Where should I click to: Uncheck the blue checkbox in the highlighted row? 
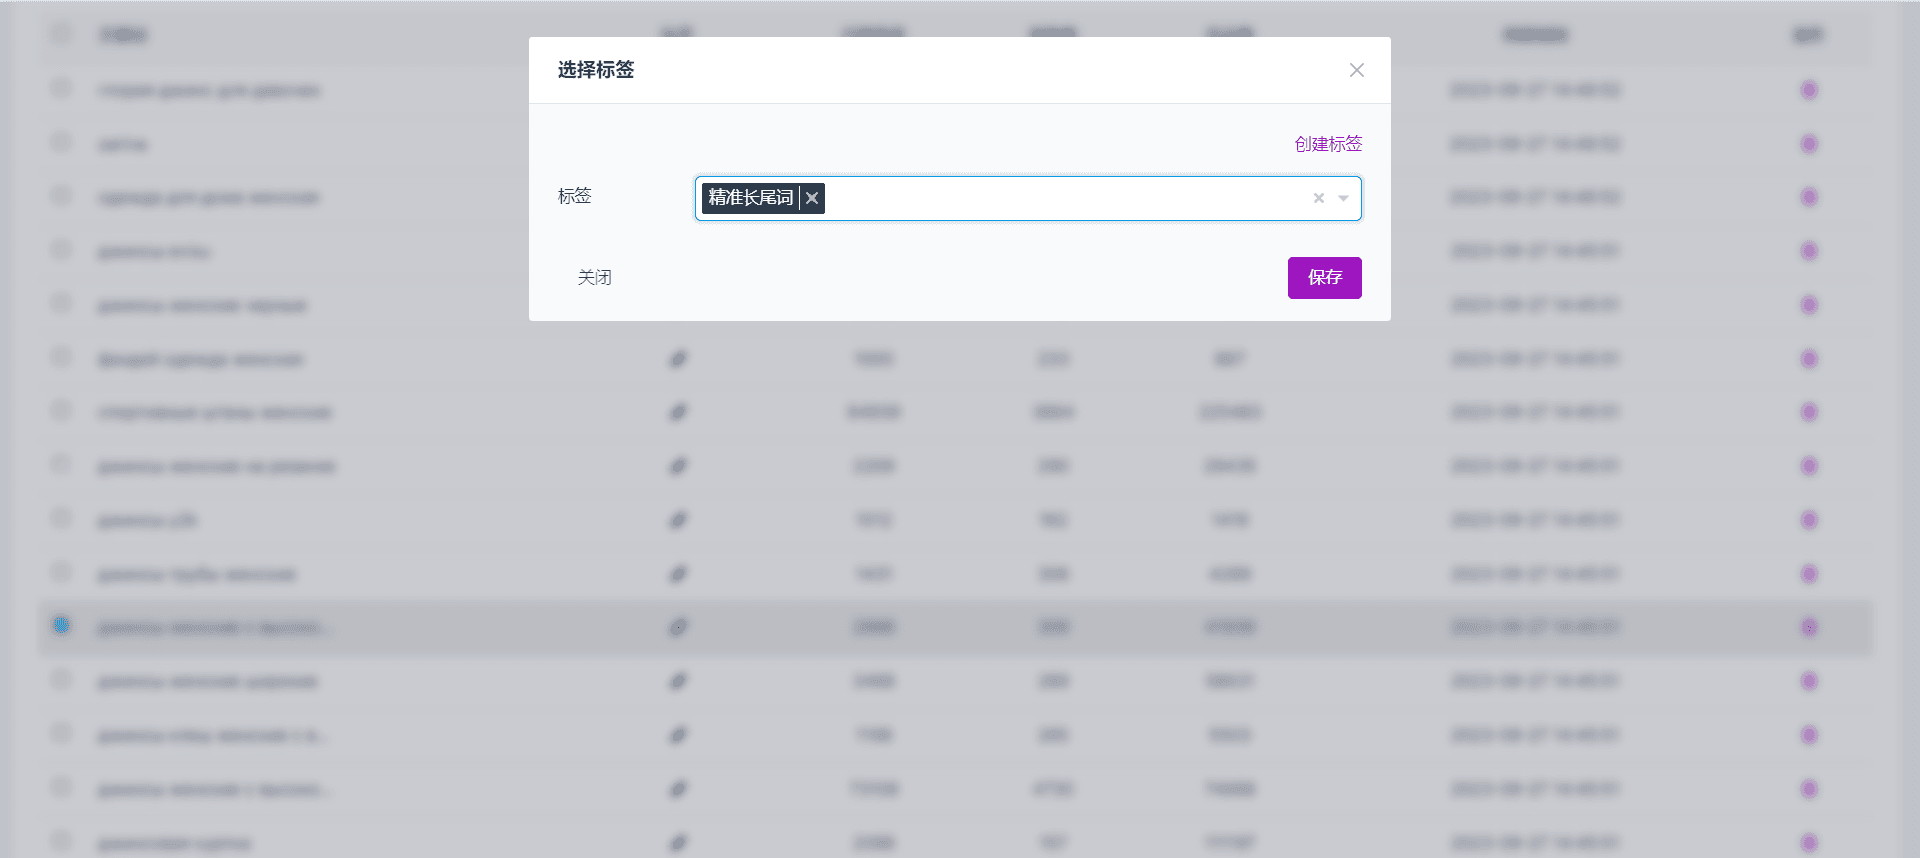tap(61, 626)
